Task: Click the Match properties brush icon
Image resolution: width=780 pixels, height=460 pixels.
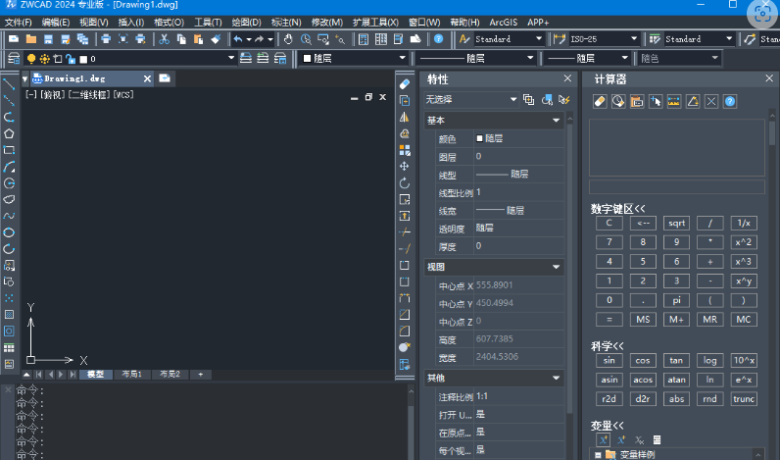Action: (215, 39)
